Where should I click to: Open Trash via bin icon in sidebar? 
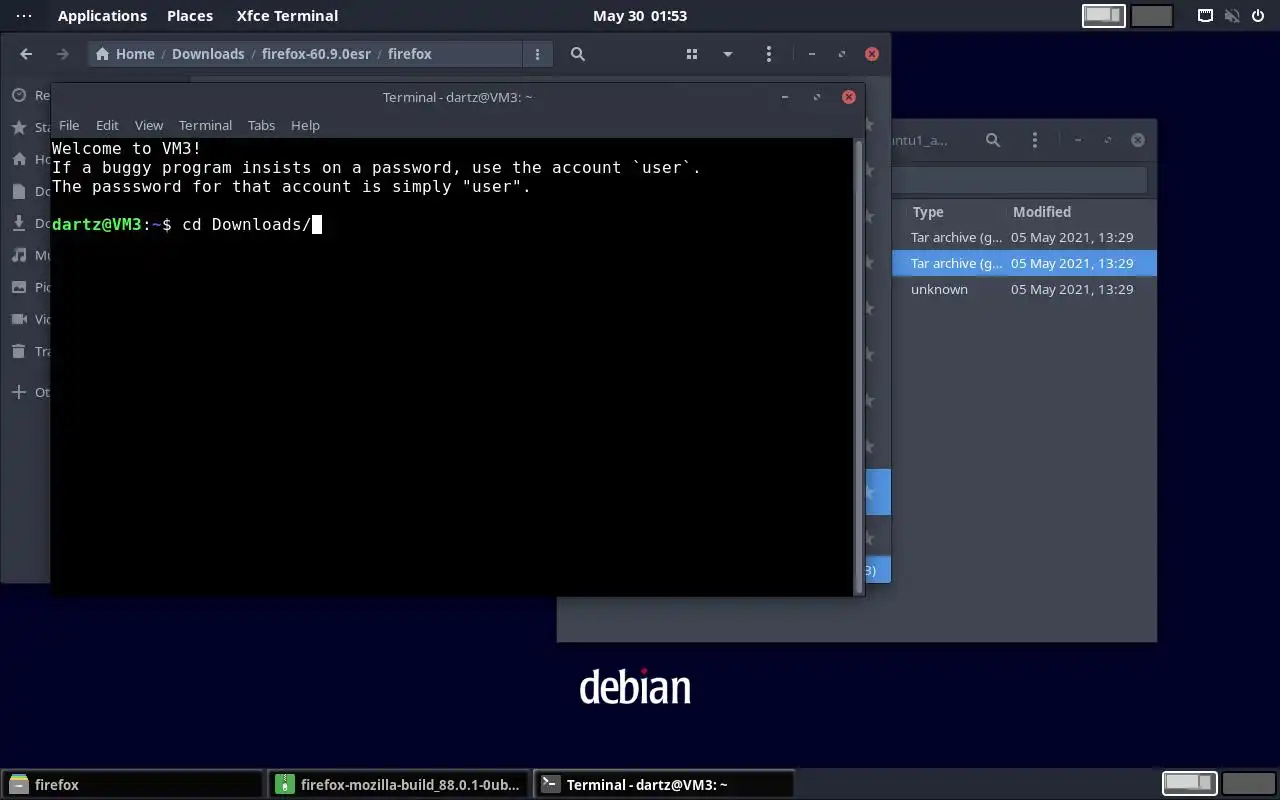coord(19,351)
